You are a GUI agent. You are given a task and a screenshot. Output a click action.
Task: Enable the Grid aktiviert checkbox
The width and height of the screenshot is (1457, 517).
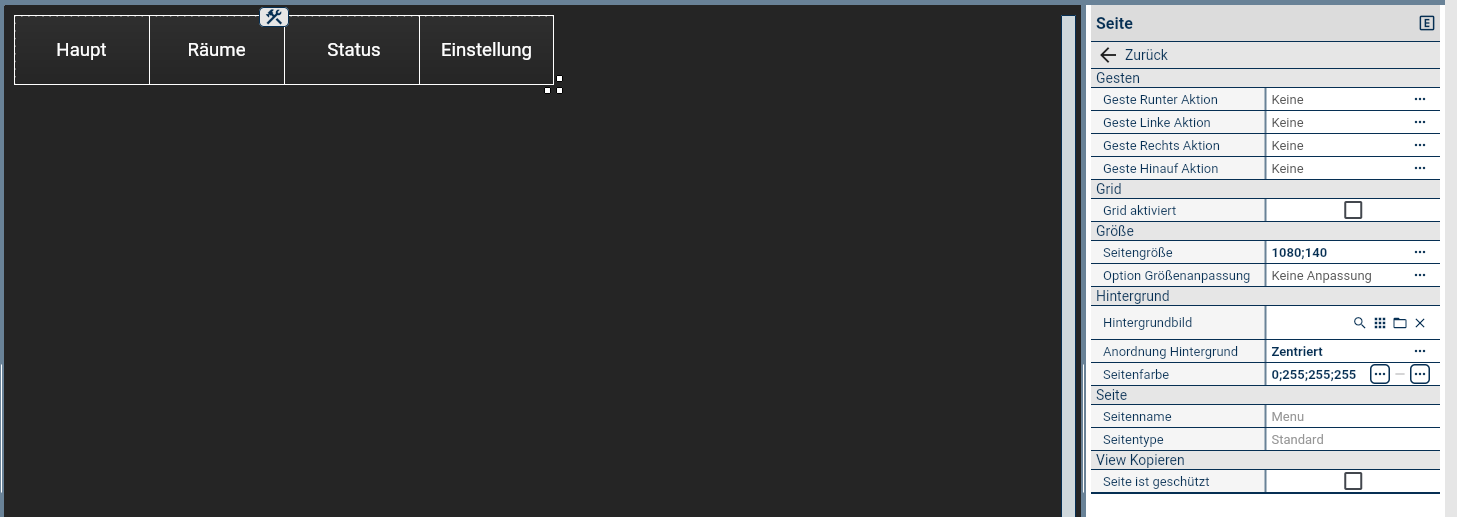[1353, 210]
